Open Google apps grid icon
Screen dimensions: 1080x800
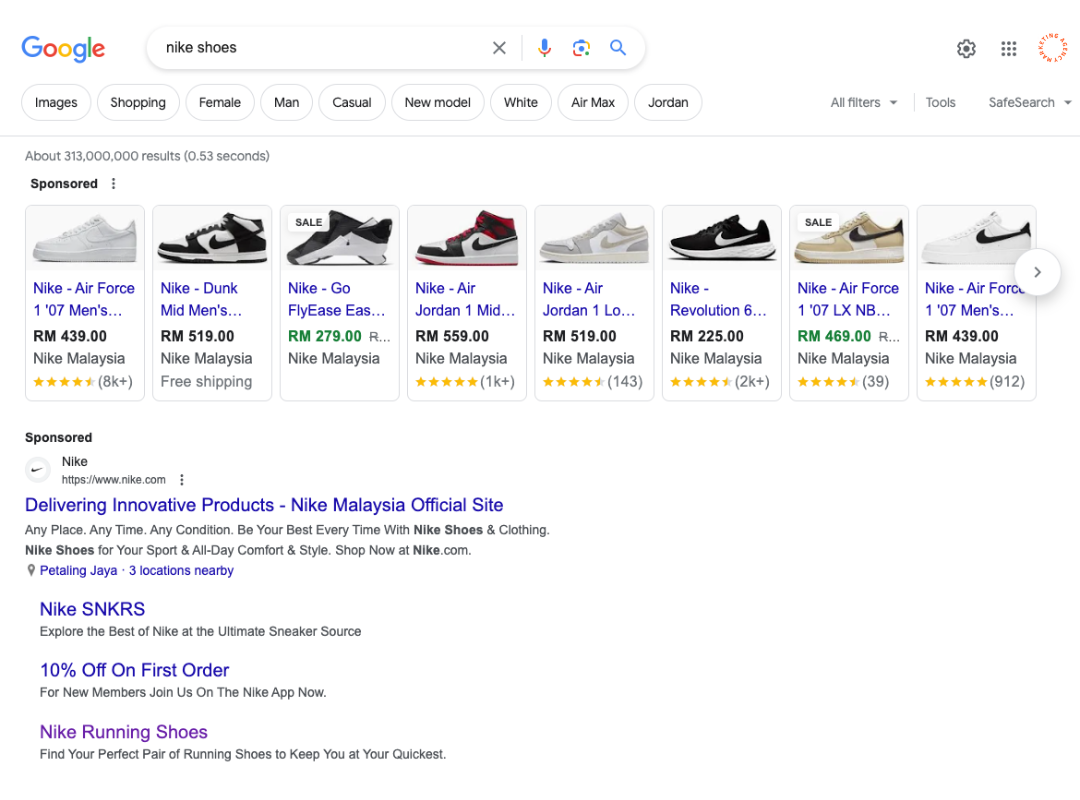1008,49
